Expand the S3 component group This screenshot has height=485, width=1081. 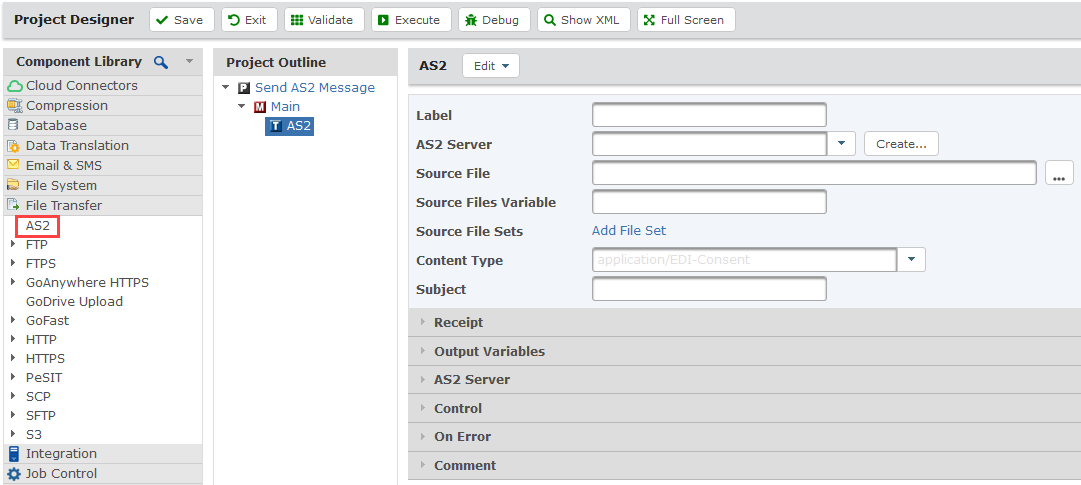point(13,435)
